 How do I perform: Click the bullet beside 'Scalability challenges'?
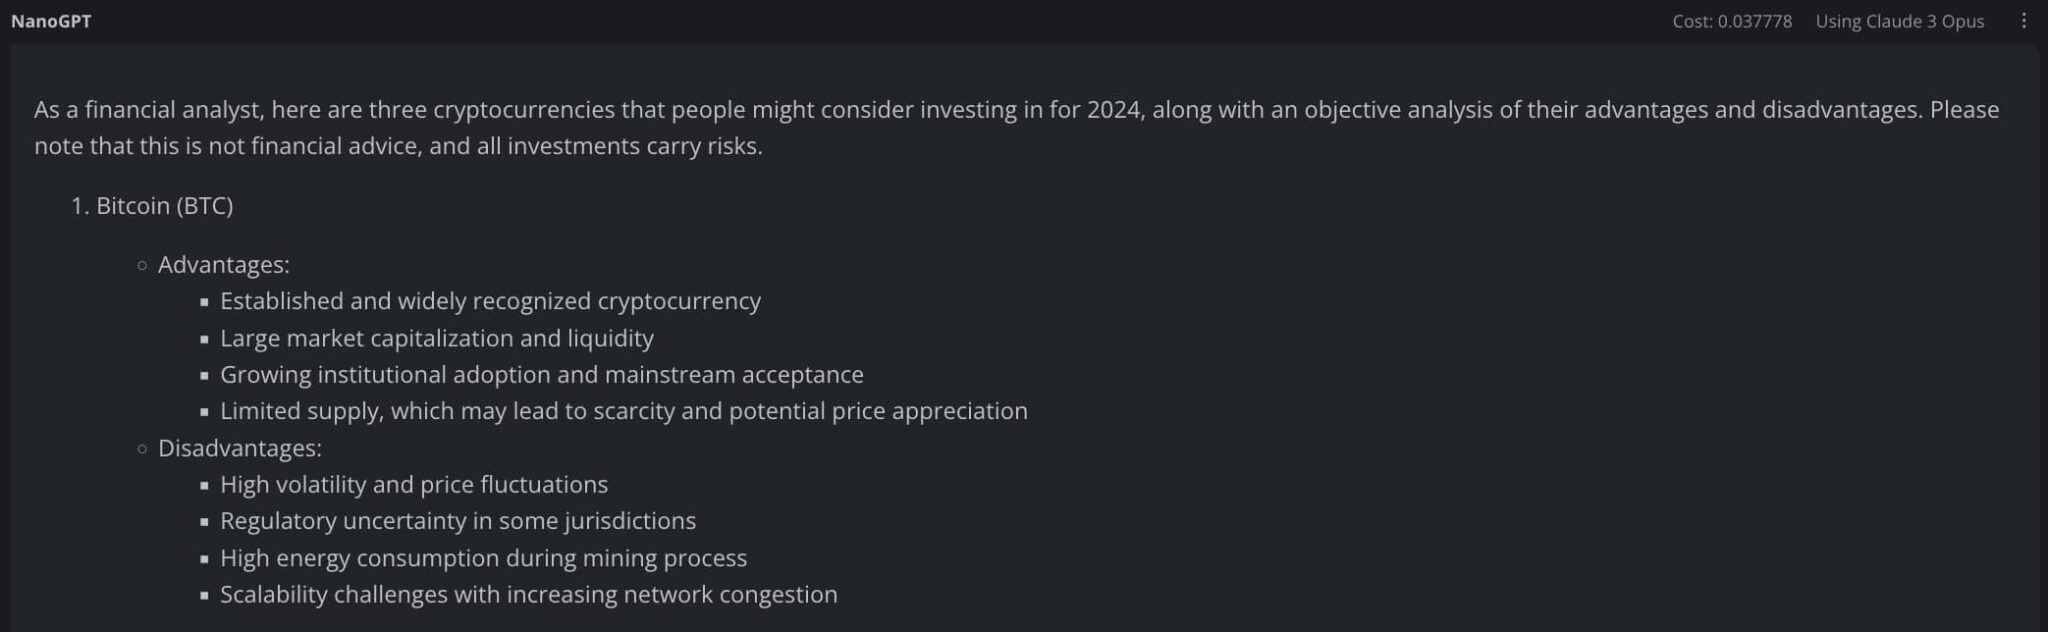[x=205, y=594]
